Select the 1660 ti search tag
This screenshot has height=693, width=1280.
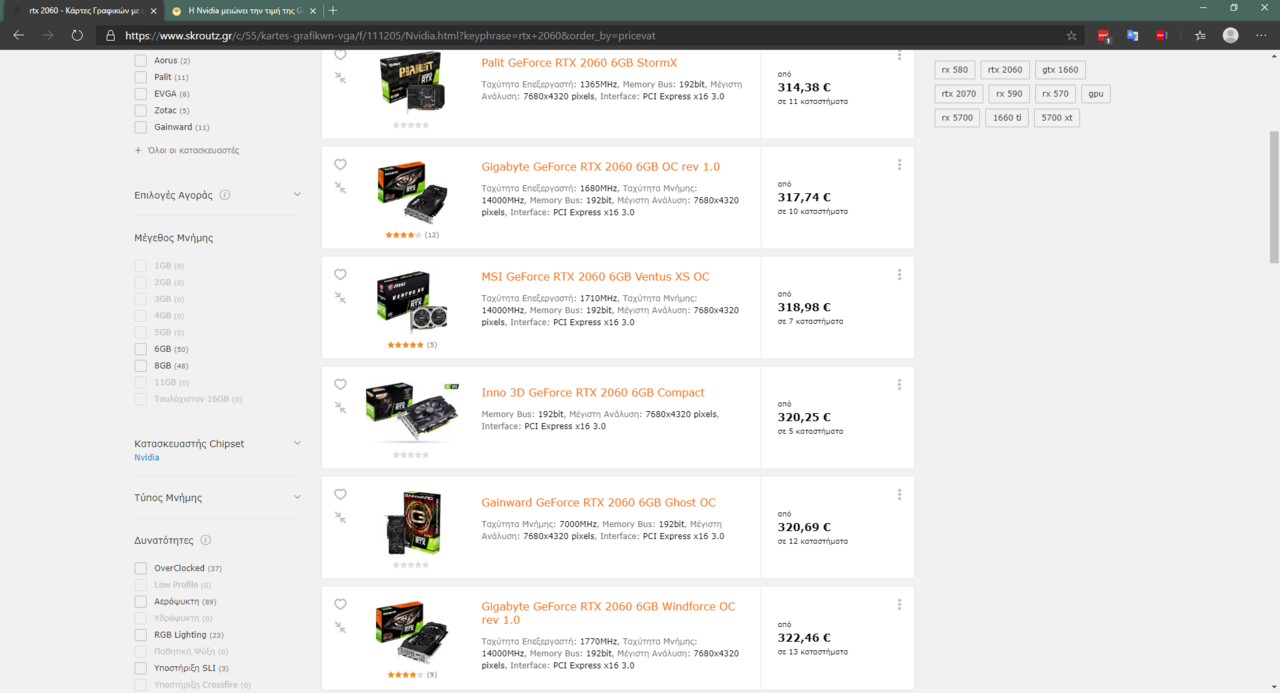pos(1007,118)
